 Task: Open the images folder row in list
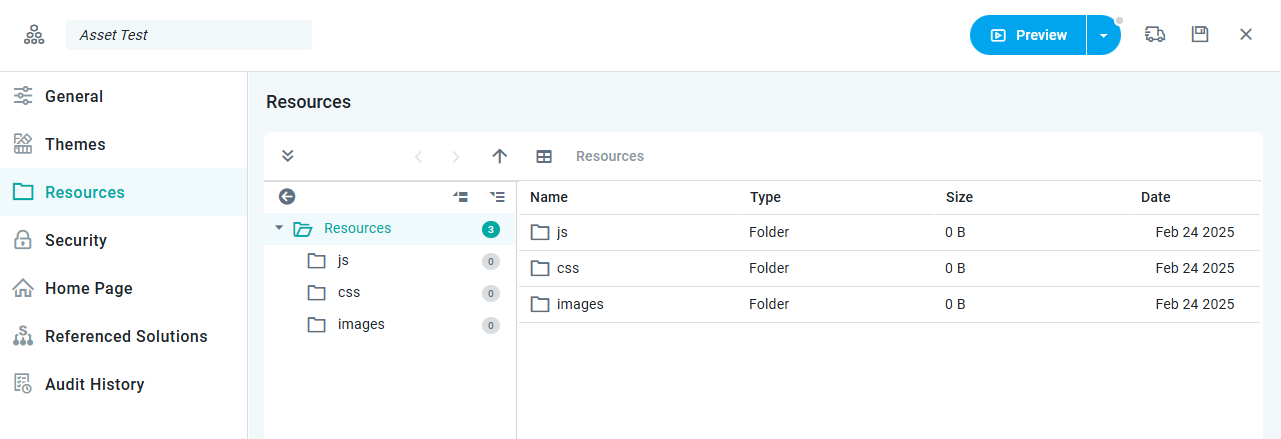click(x=580, y=305)
